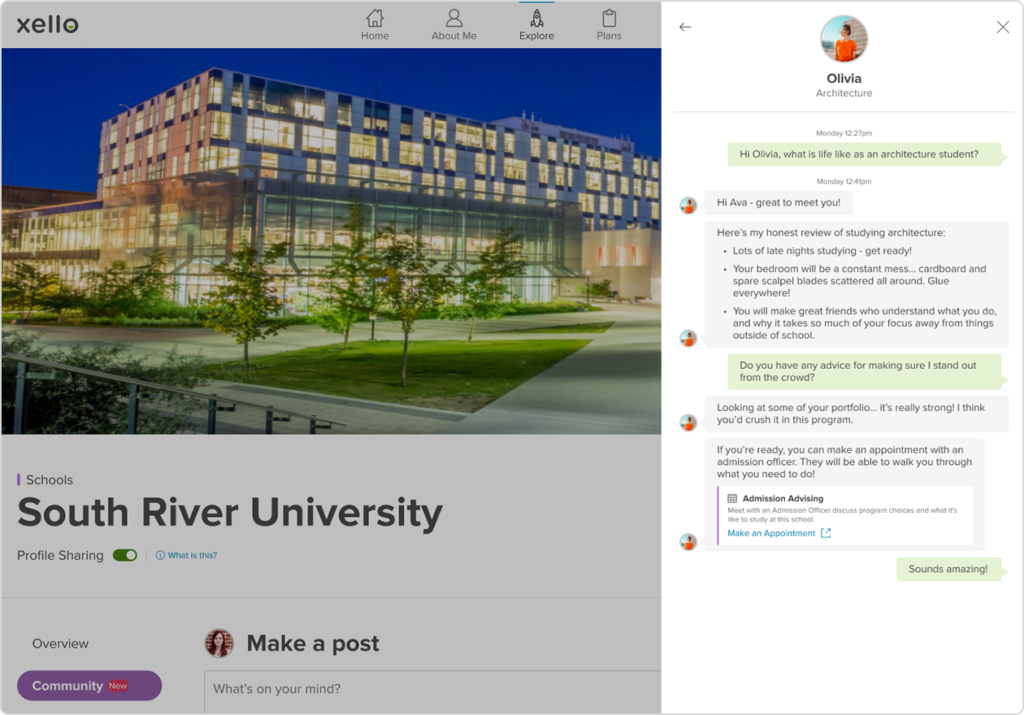Click the back arrow in the chat panel

(685, 27)
